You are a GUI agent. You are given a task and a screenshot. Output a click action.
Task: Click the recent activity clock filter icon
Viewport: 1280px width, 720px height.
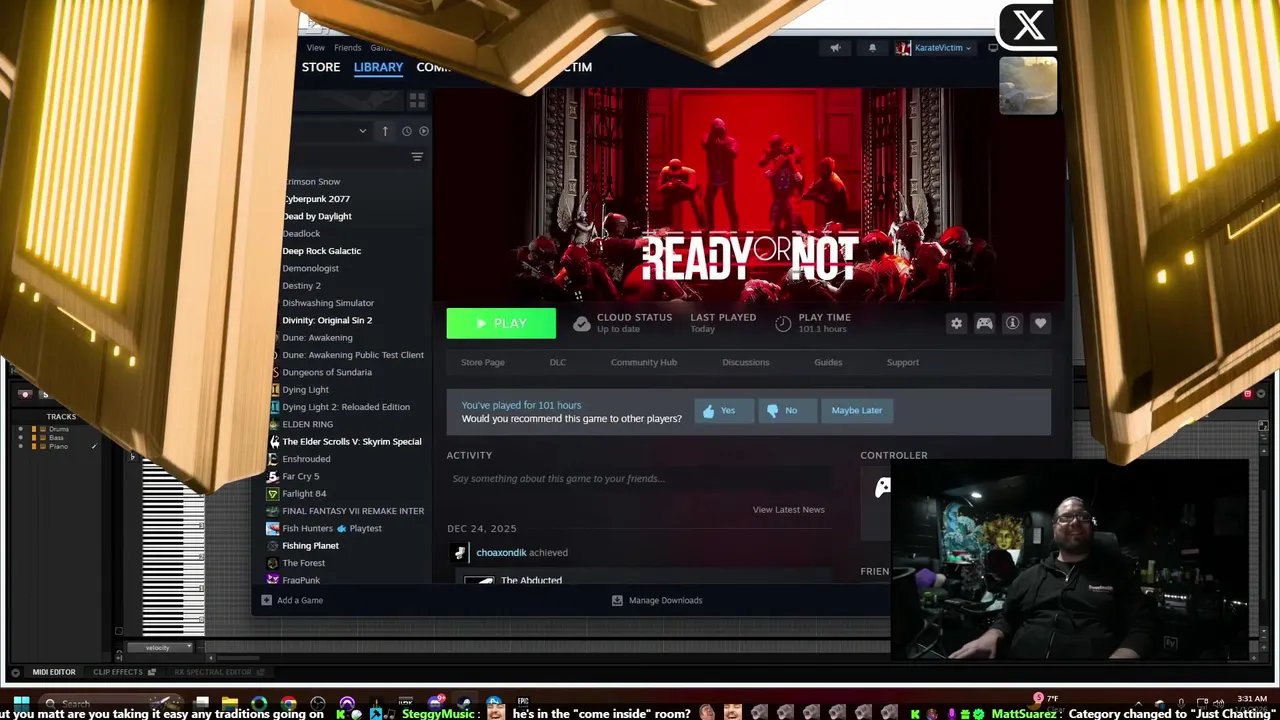tap(406, 131)
